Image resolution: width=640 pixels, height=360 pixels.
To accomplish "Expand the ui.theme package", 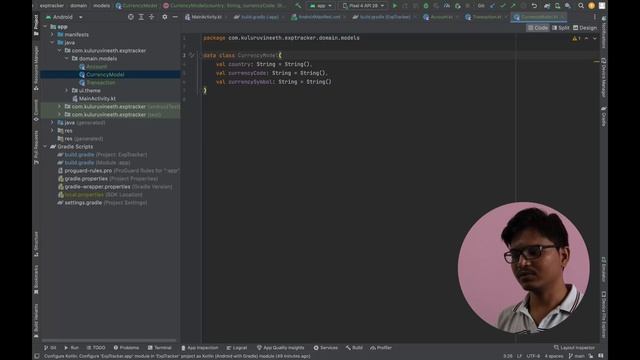I will pyautogui.click(x=67, y=91).
